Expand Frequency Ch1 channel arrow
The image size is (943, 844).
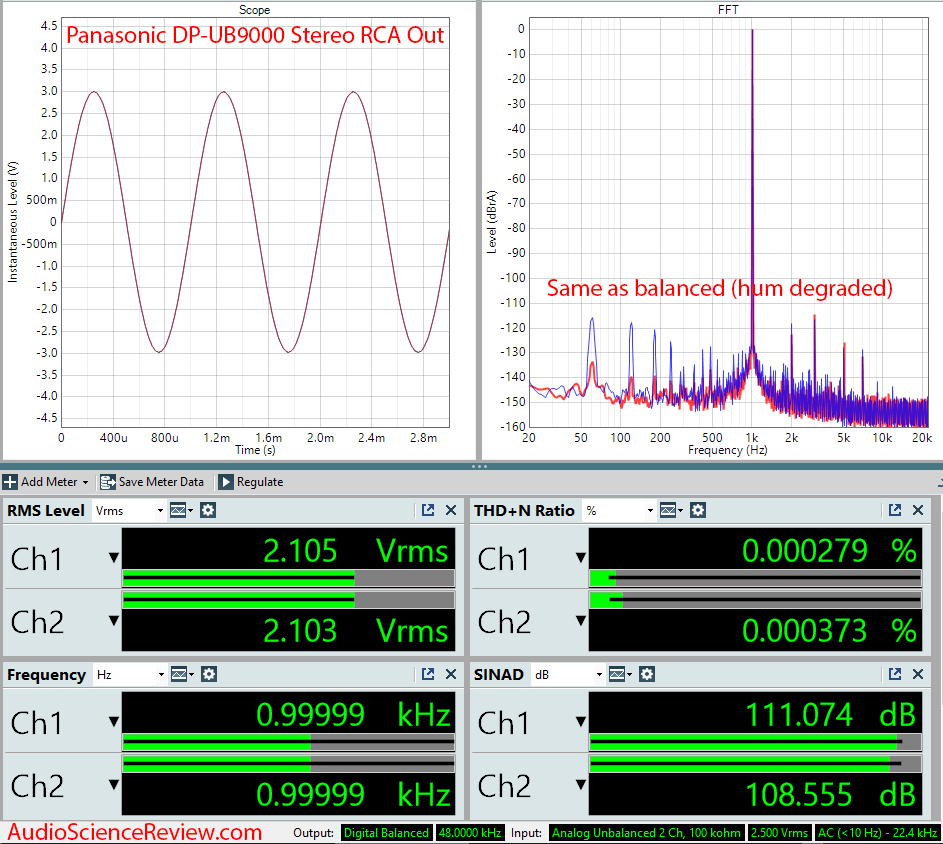pos(114,721)
